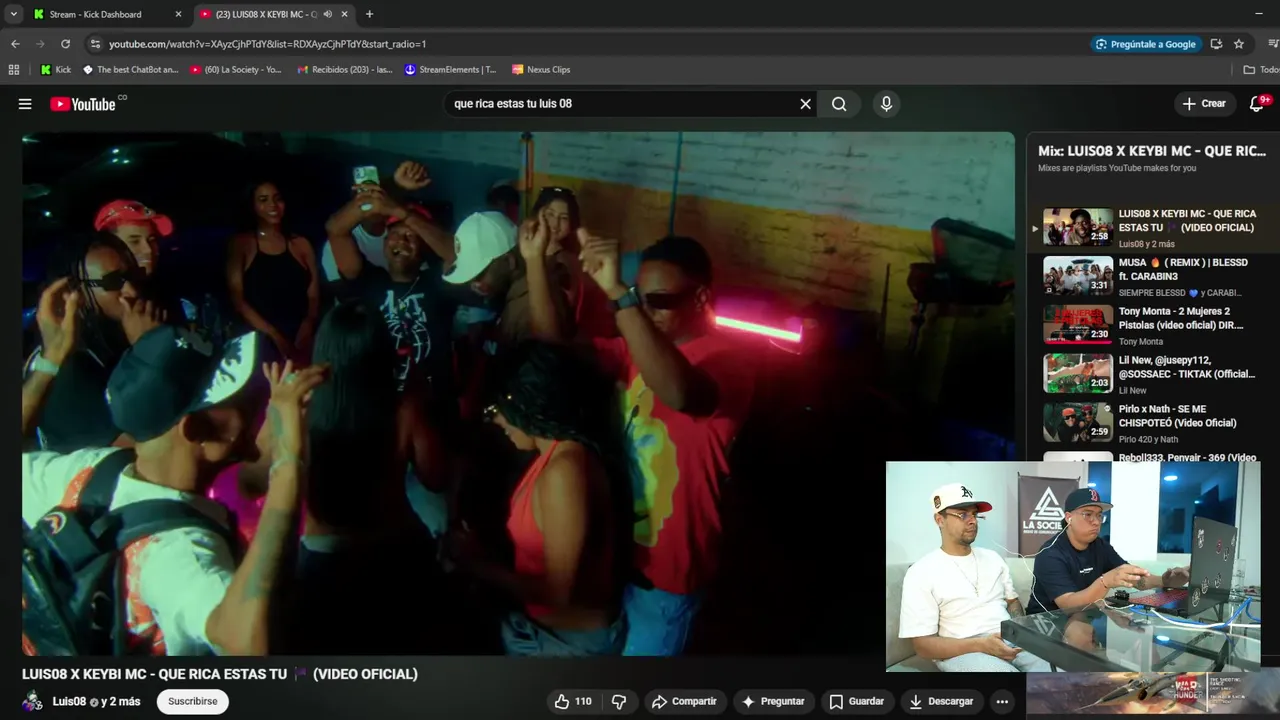
Task: Click Crear create button
Action: pyautogui.click(x=1204, y=104)
